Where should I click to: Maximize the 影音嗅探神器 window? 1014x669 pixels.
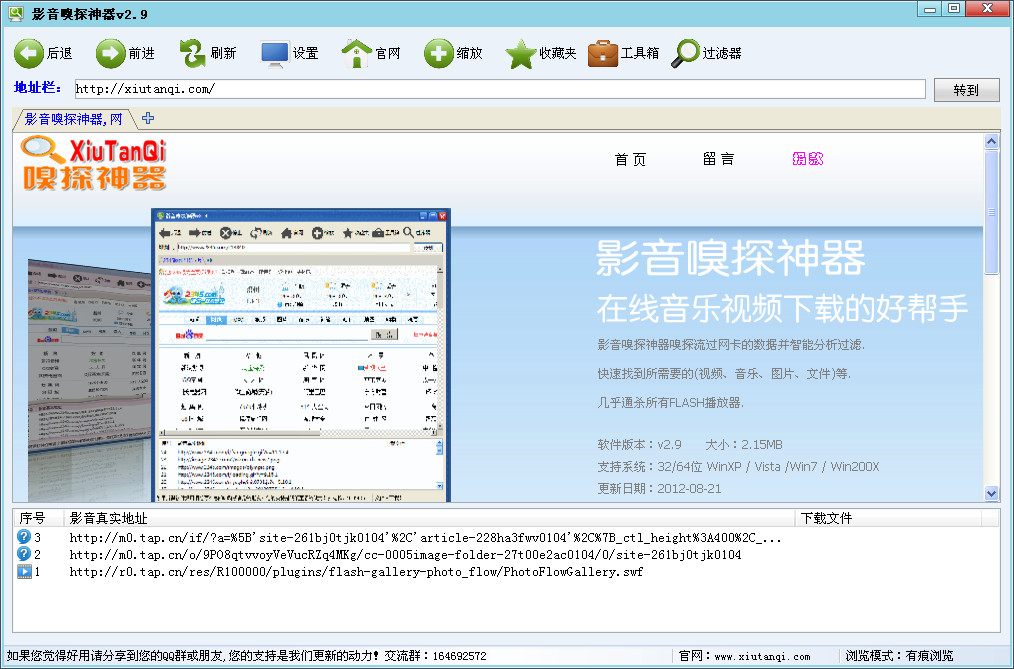[x=954, y=9]
